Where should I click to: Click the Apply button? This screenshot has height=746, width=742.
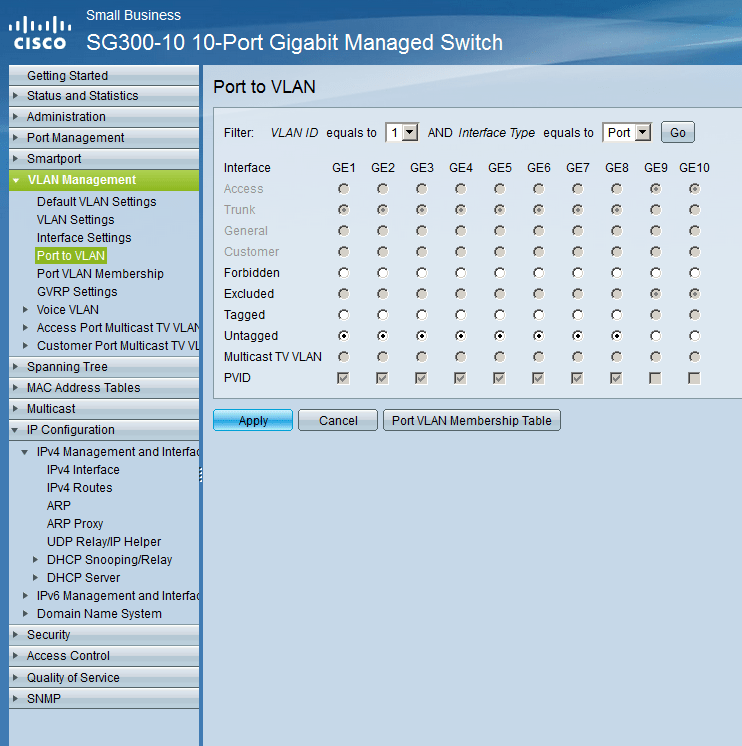click(x=253, y=421)
